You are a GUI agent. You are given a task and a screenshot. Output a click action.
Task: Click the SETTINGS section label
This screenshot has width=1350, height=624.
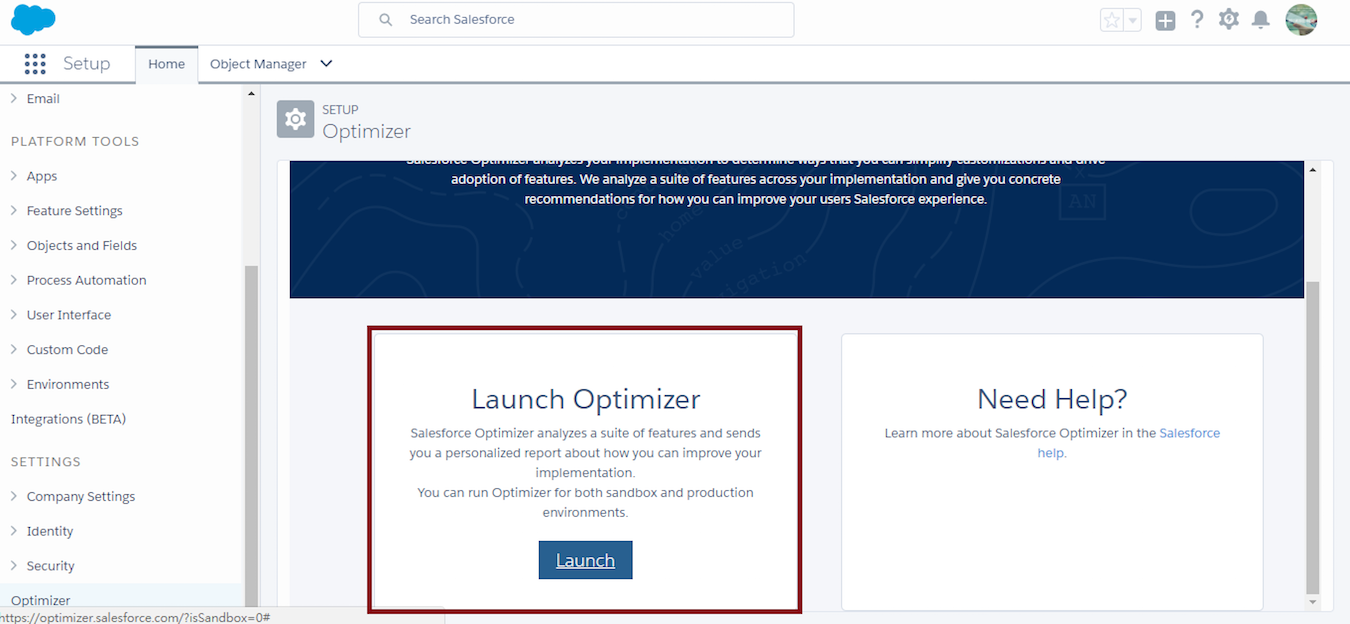tap(46, 462)
